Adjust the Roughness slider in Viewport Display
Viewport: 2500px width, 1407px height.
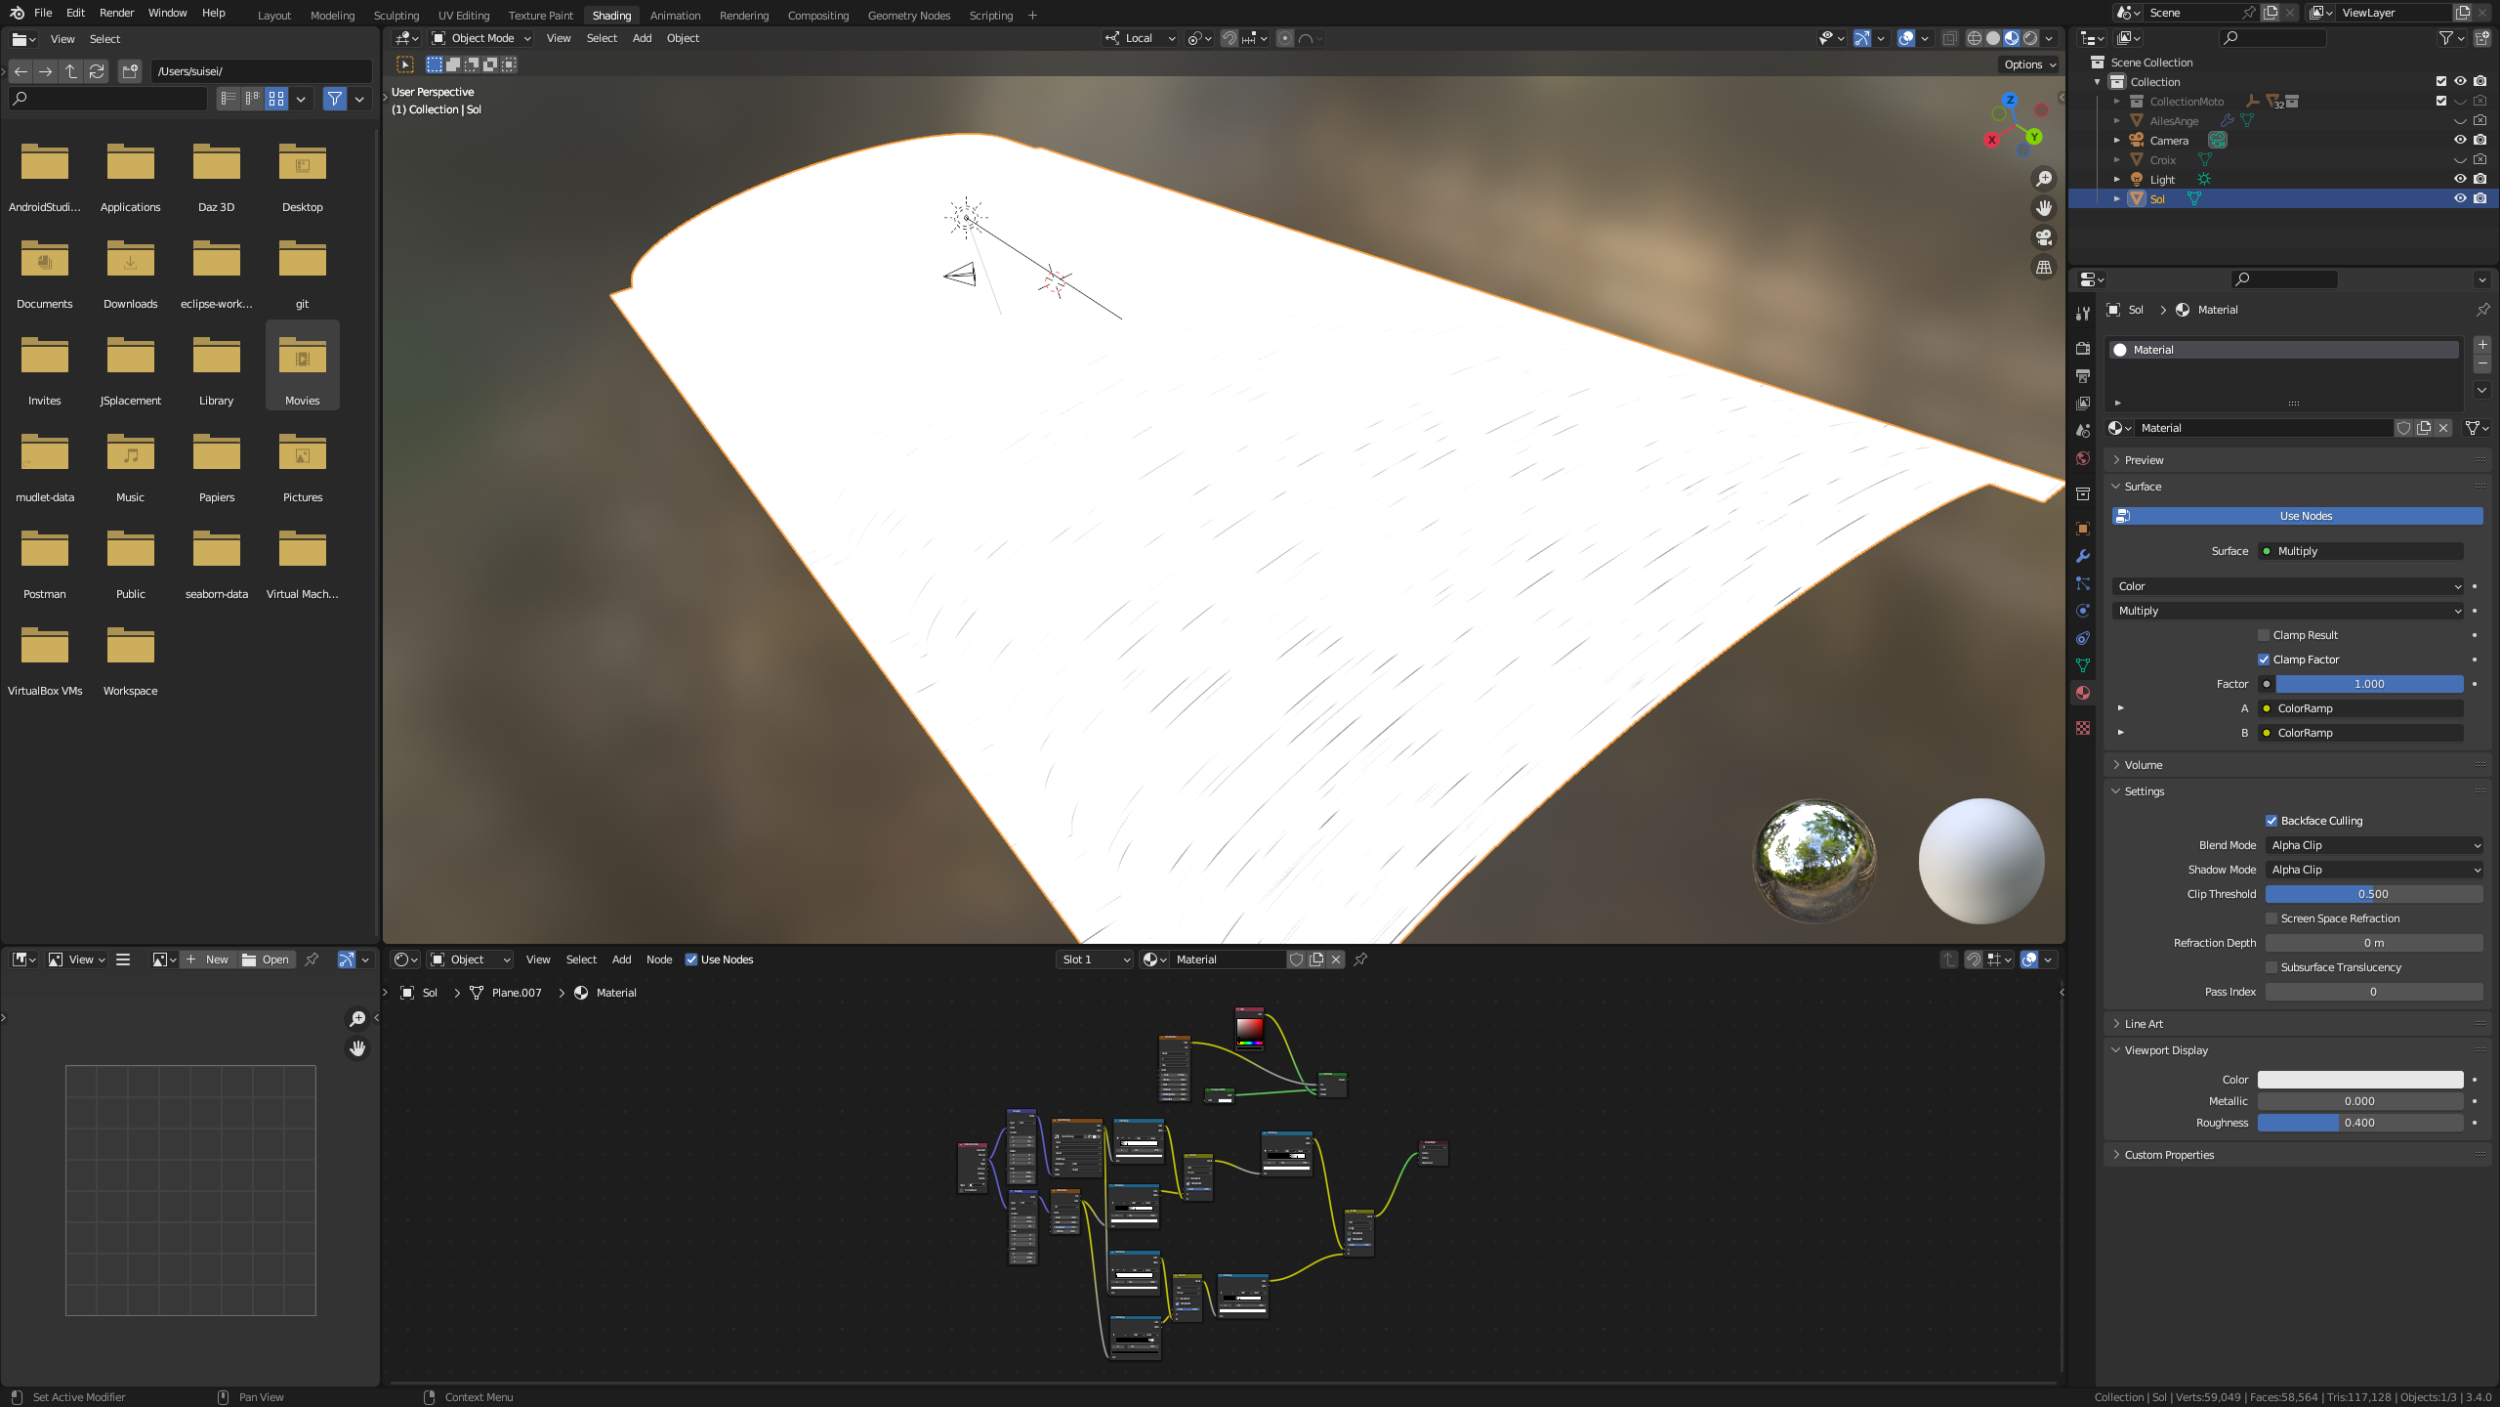[2359, 1123]
